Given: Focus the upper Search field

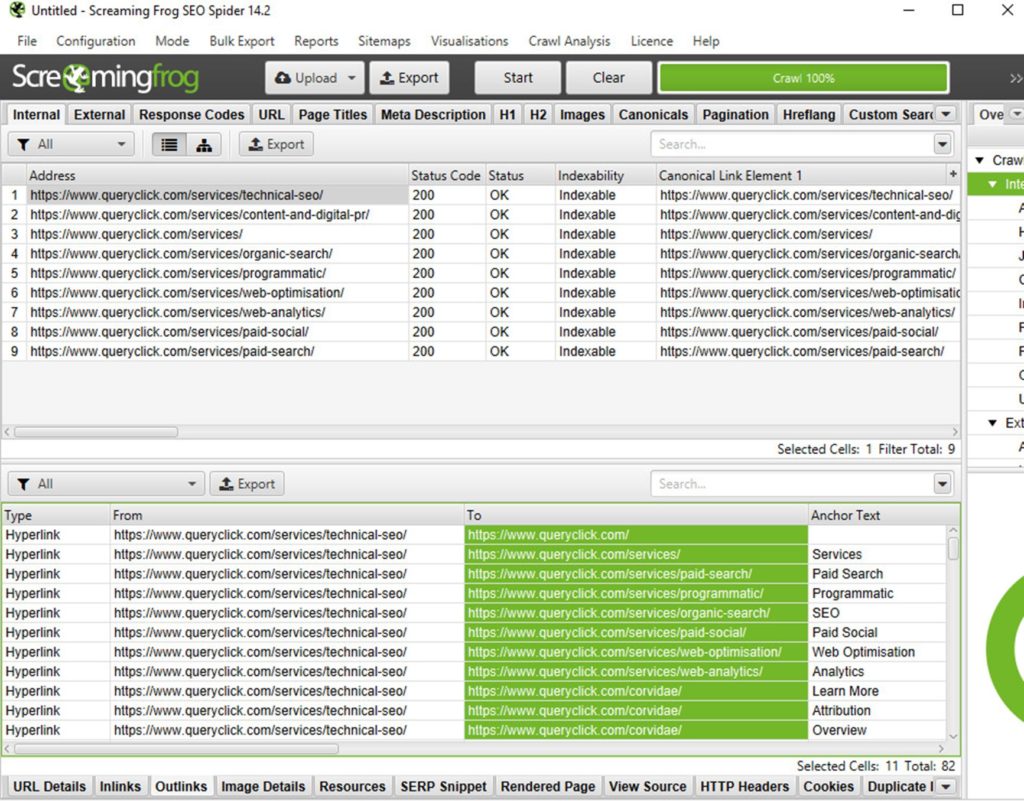Looking at the screenshot, I should pos(793,144).
